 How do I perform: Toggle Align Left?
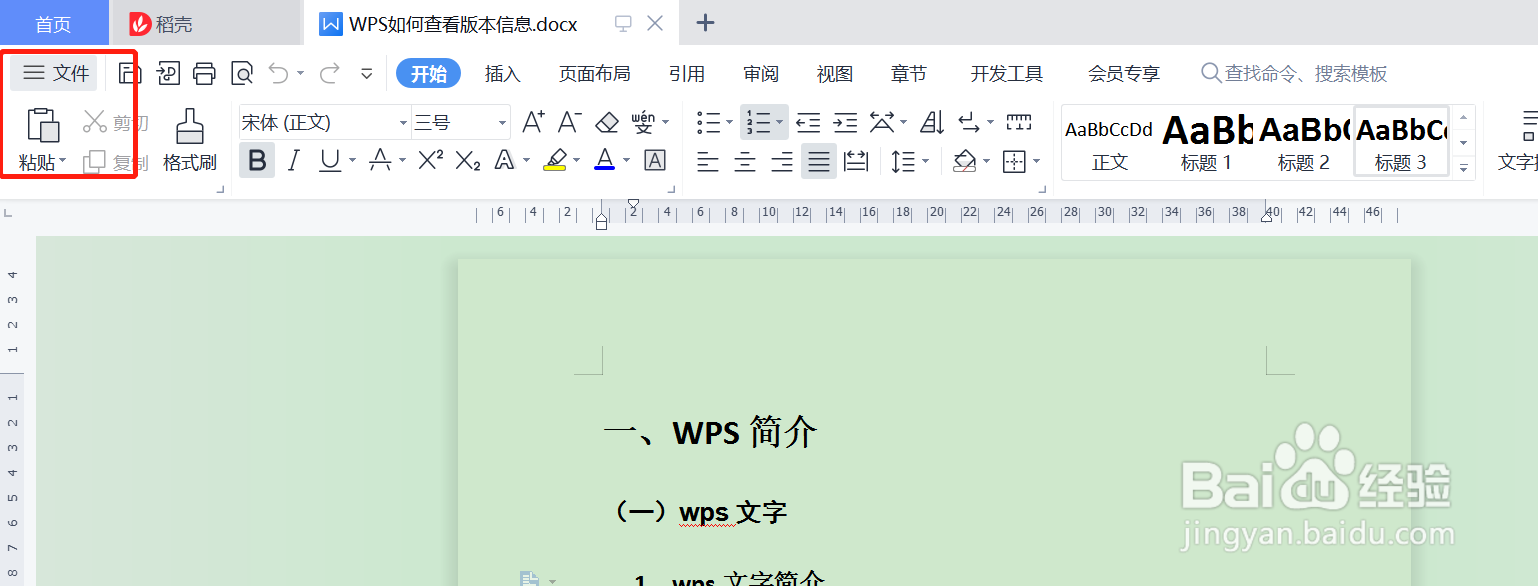pos(708,160)
